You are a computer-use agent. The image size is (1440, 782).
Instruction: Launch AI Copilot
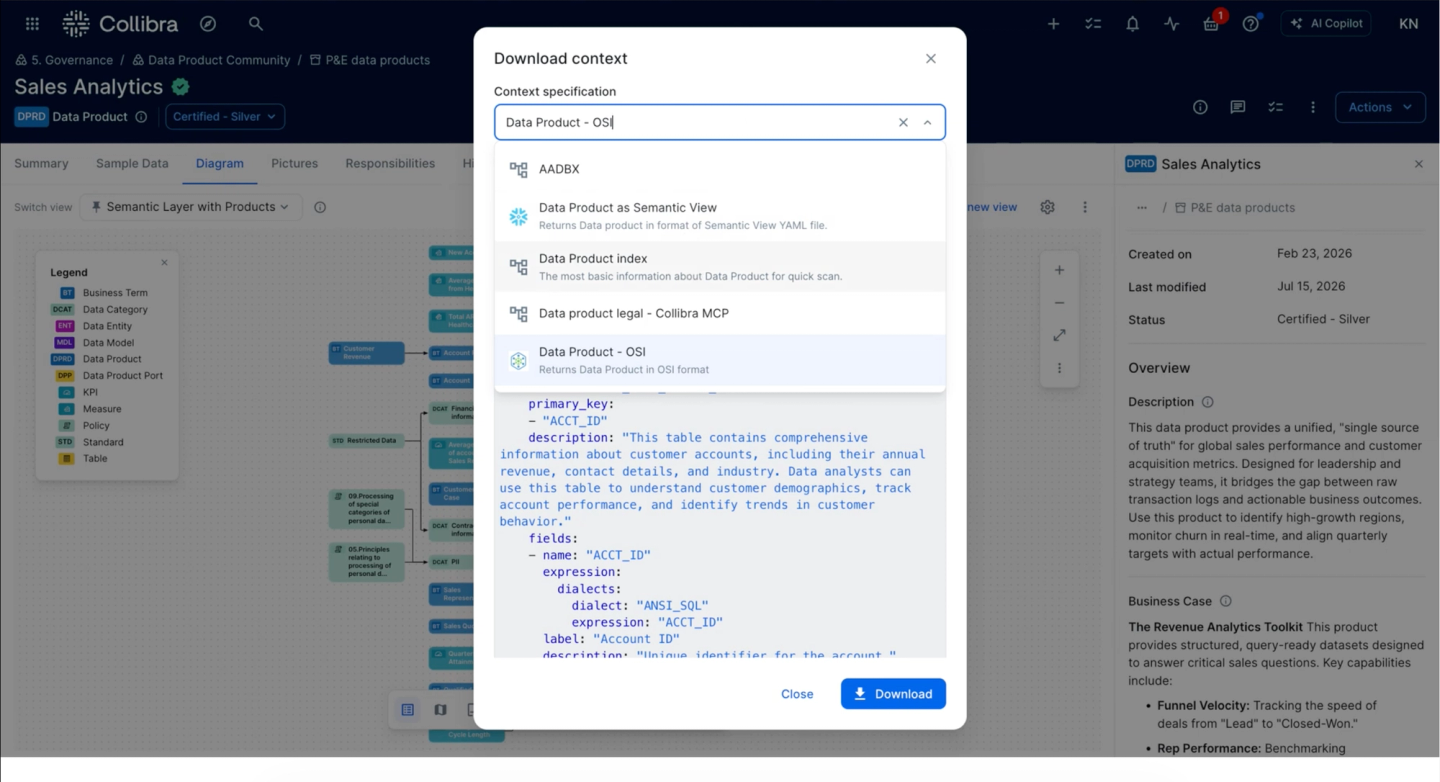point(1325,24)
